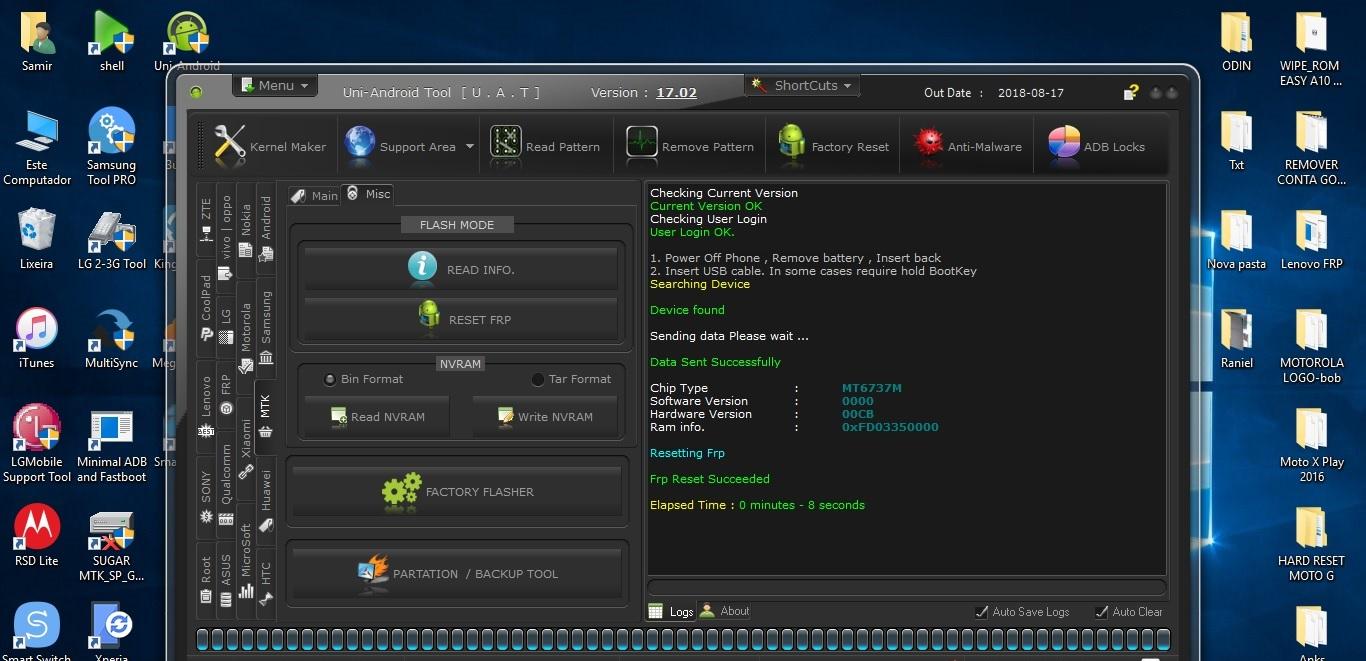Open the ODIN folder on desktop
The height and width of the screenshot is (661, 1366).
point(1236,42)
